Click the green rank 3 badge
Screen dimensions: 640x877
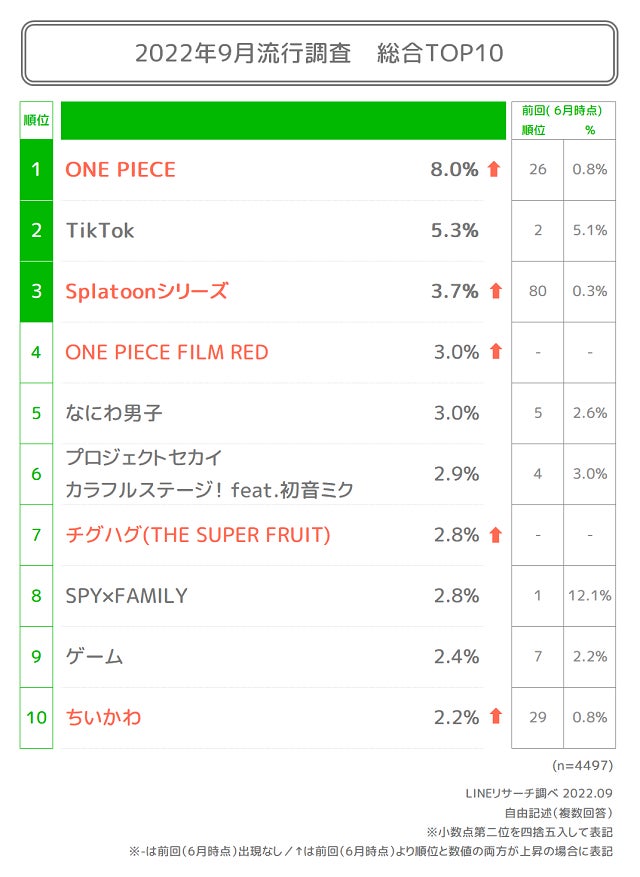point(37,291)
